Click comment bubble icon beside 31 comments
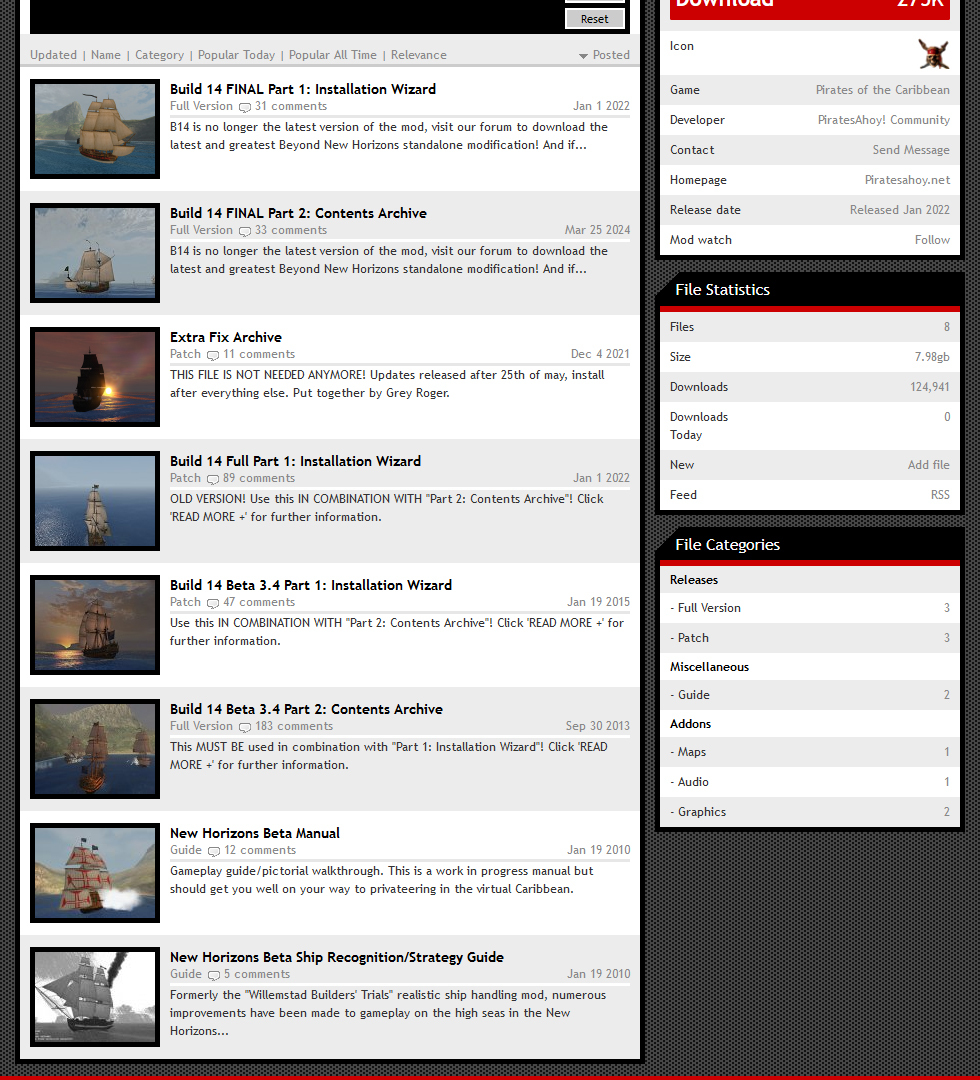This screenshot has height=1080, width=980. click(244, 107)
